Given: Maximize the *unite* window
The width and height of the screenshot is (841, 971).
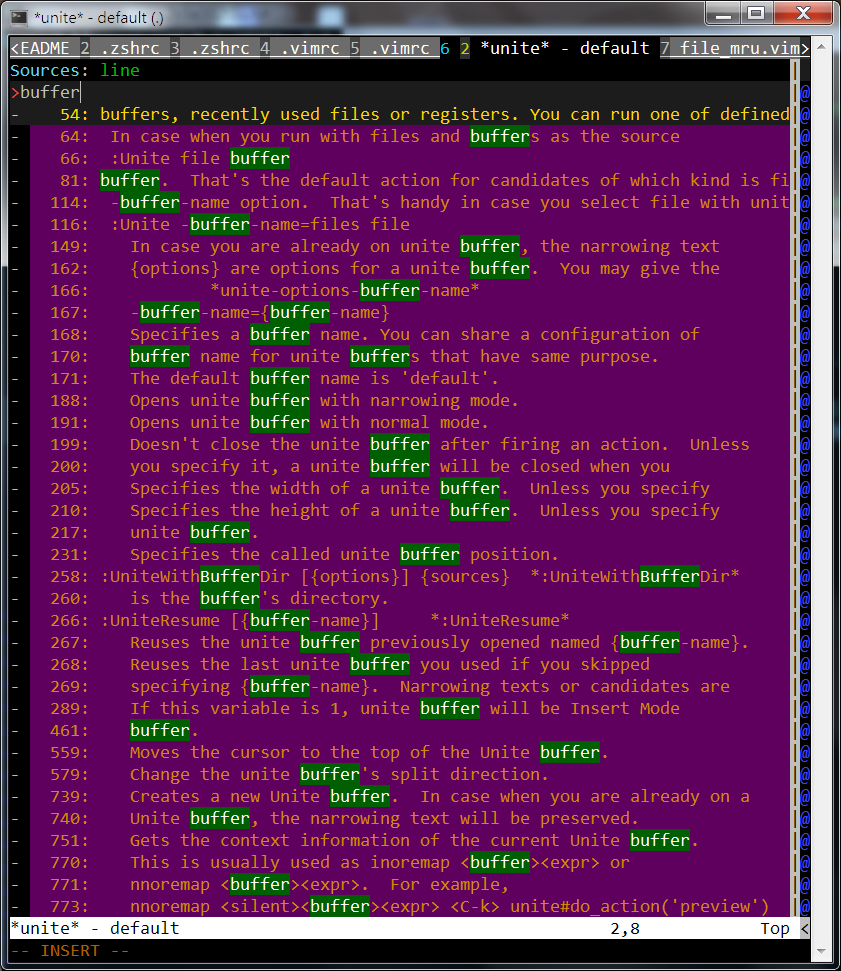Looking at the screenshot, I should [756, 14].
